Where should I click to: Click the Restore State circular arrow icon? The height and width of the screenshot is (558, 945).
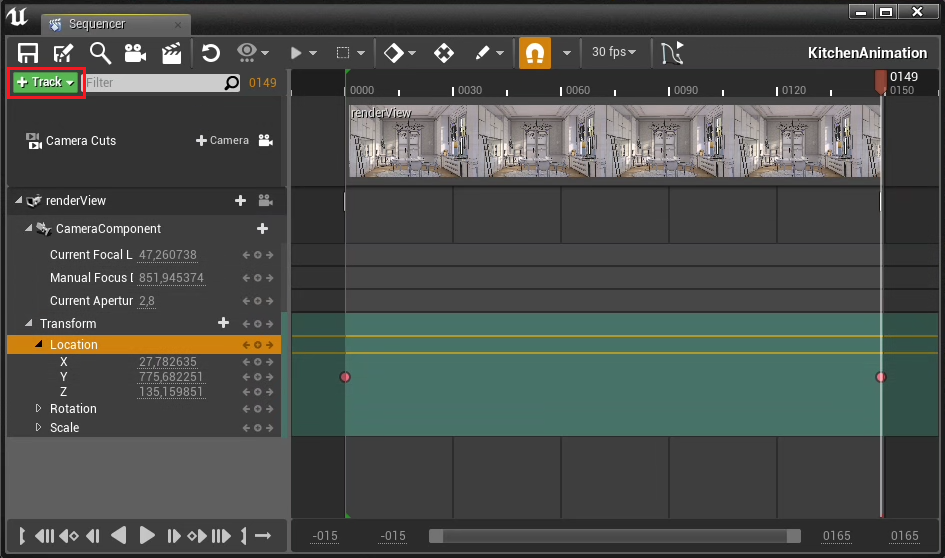click(210, 53)
